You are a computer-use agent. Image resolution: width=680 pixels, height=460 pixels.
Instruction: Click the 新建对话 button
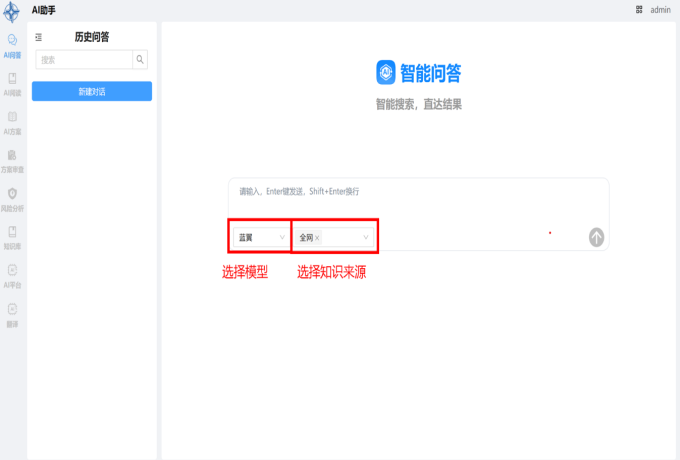click(92, 91)
